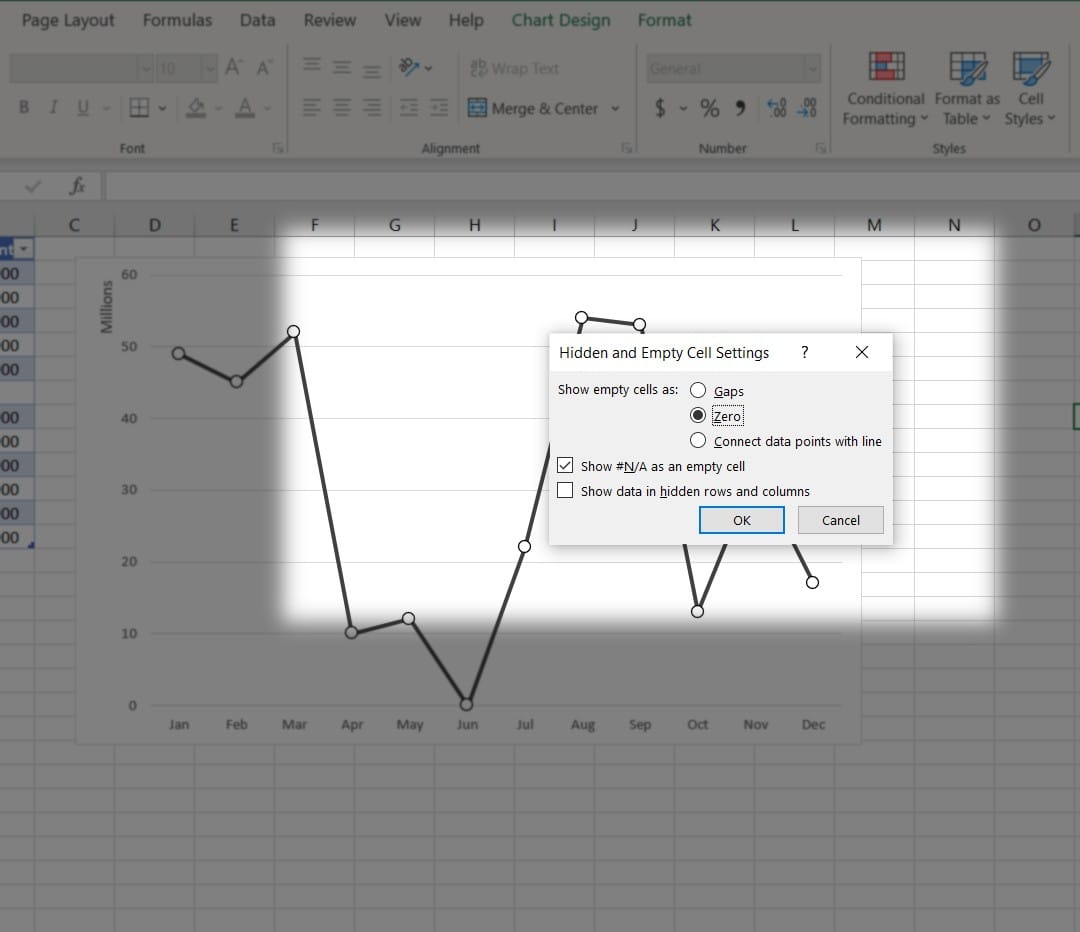Screen dimensions: 1080x932
Task: Uncheck Show #N/A as an empty cell
Action: coord(566,466)
